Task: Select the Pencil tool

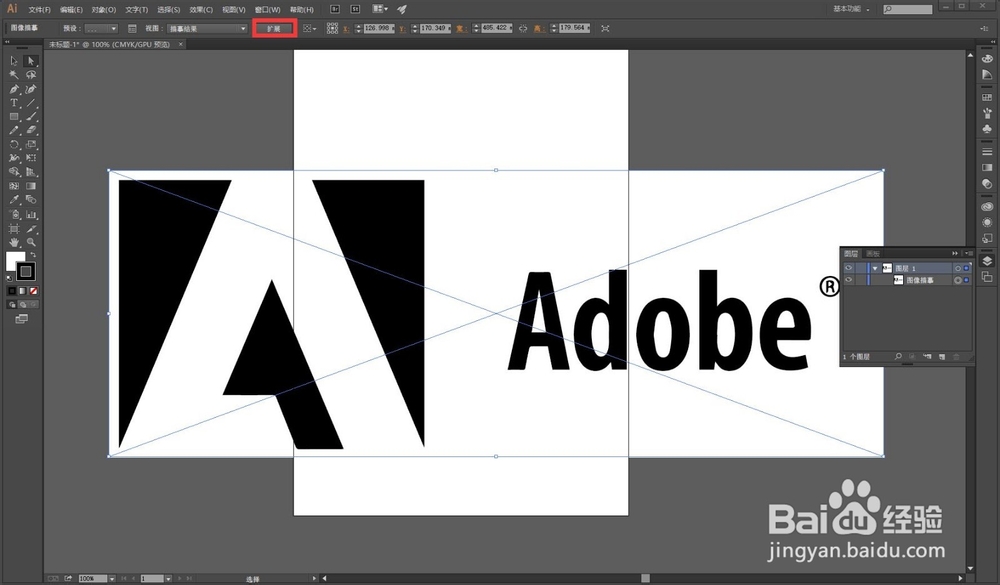Action: pos(14,130)
